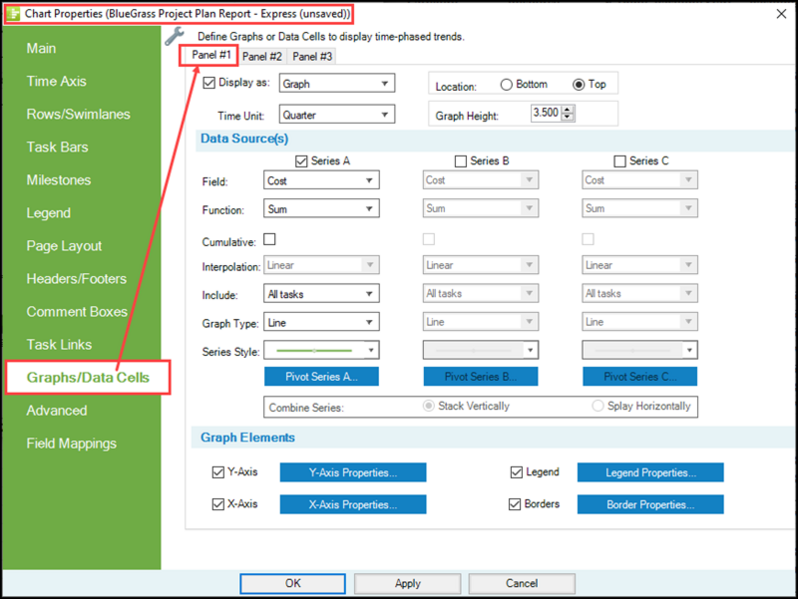Click the OK button
The width and height of the screenshot is (798, 599).
[293, 583]
